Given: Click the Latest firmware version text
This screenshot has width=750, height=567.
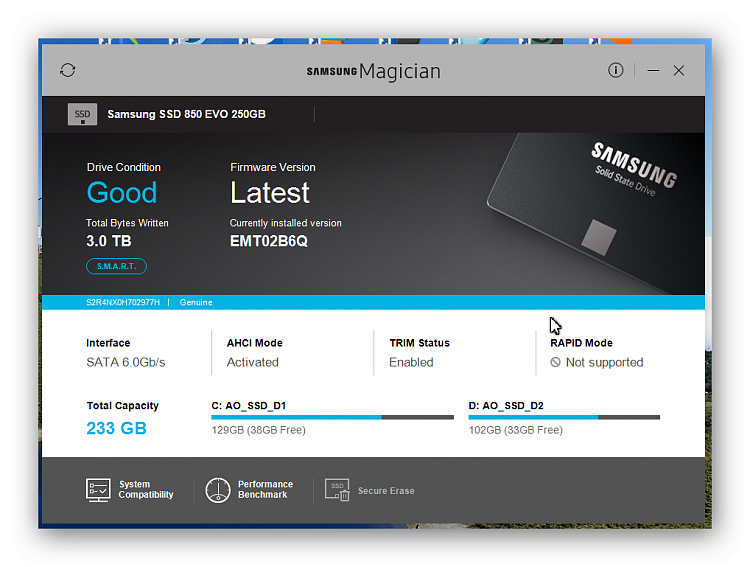Looking at the screenshot, I should (270, 193).
